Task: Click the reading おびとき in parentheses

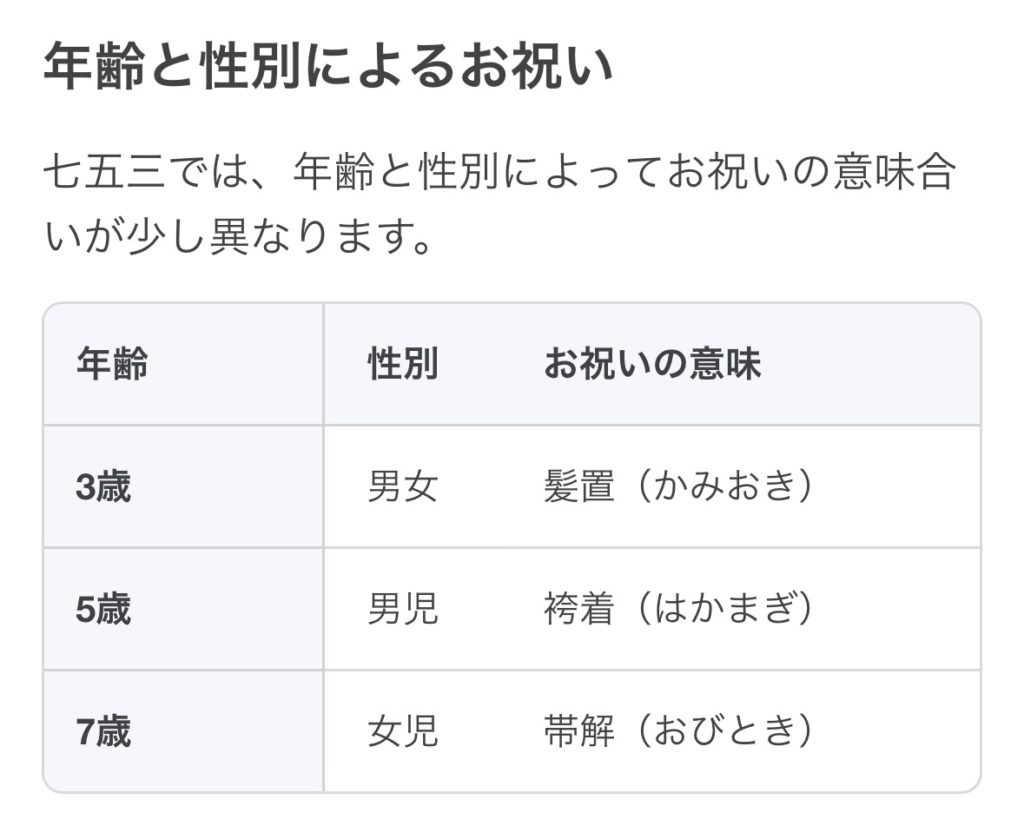Action: coord(726,732)
